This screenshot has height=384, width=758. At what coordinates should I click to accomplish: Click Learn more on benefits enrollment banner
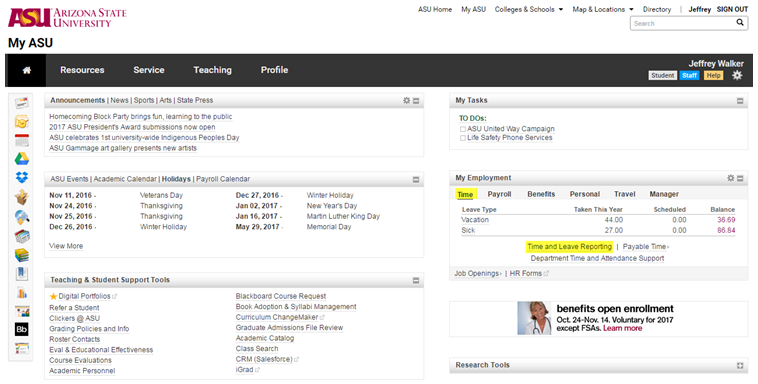(x=623, y=328)
